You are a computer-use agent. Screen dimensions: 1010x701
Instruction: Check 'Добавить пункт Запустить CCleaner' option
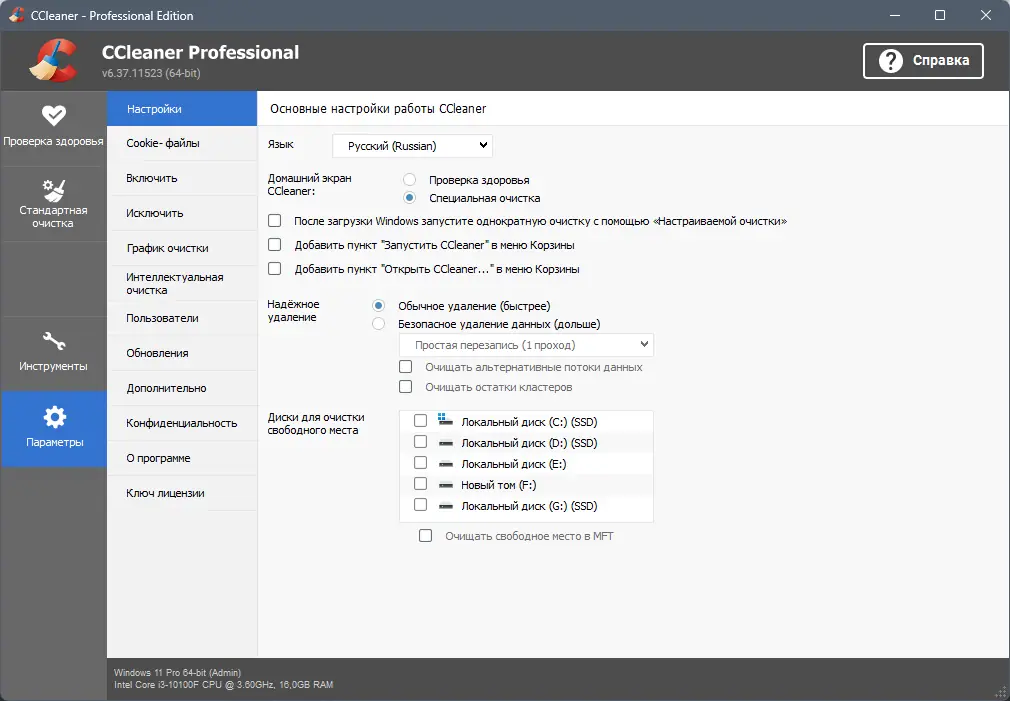[x=275, y=244]
